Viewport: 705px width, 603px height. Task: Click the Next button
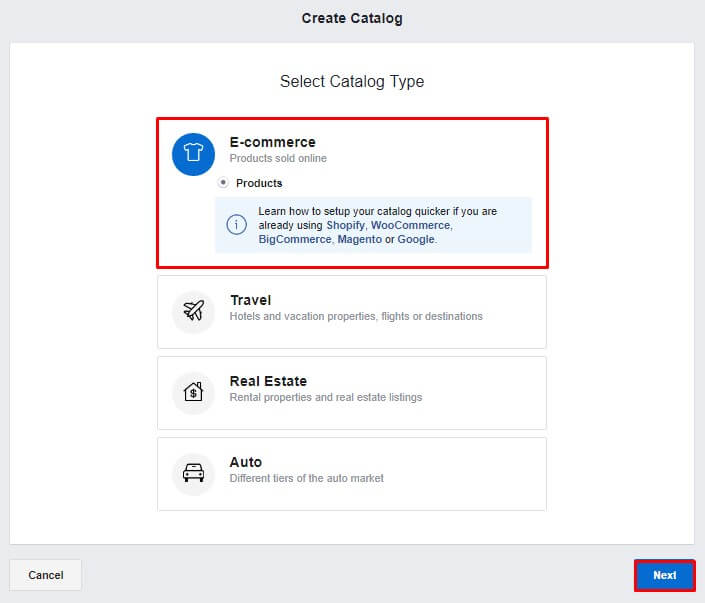pos(665,575)
